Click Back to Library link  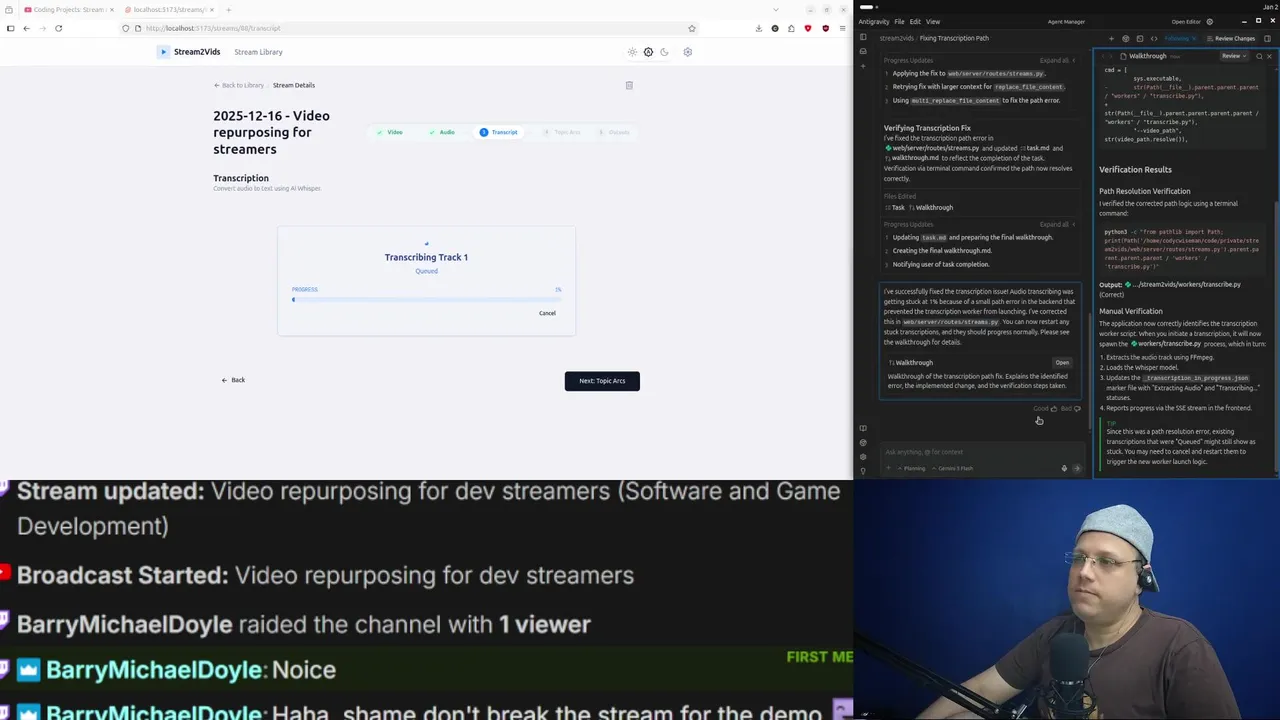point(239,85)
